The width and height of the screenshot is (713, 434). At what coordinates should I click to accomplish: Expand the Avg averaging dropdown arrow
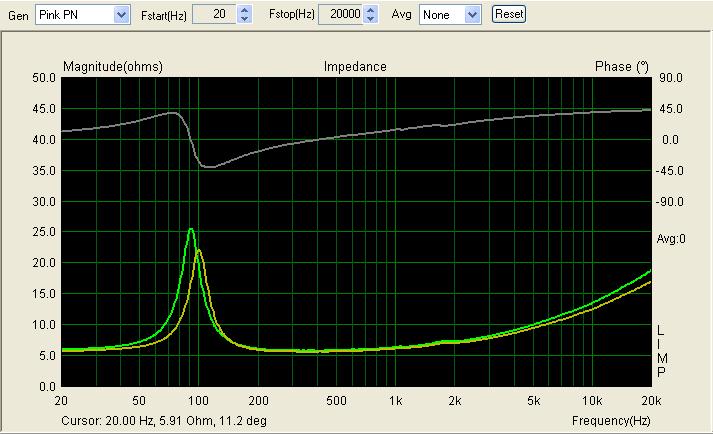(473, 15)
